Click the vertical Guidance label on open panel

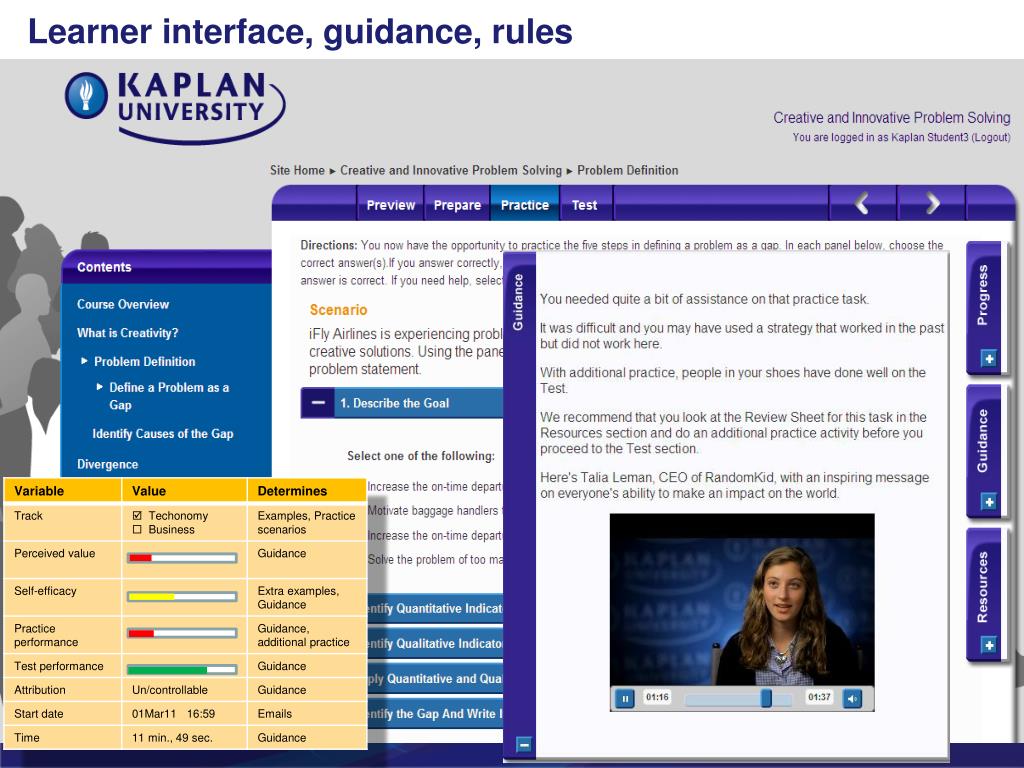(518, 302)
